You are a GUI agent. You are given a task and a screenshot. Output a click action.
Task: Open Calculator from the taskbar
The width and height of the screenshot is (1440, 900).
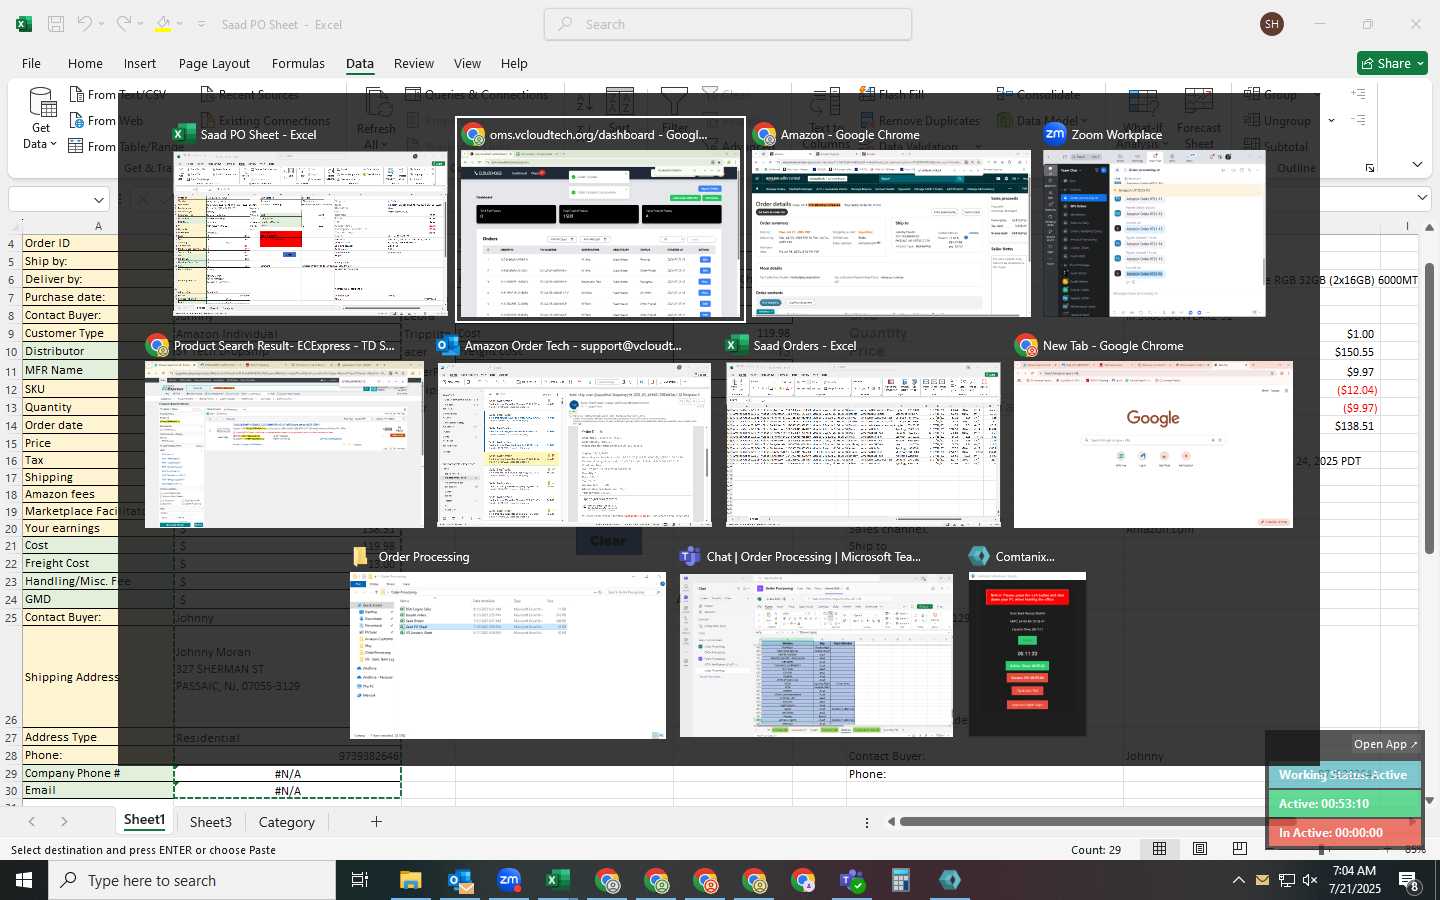pos(901,880)
